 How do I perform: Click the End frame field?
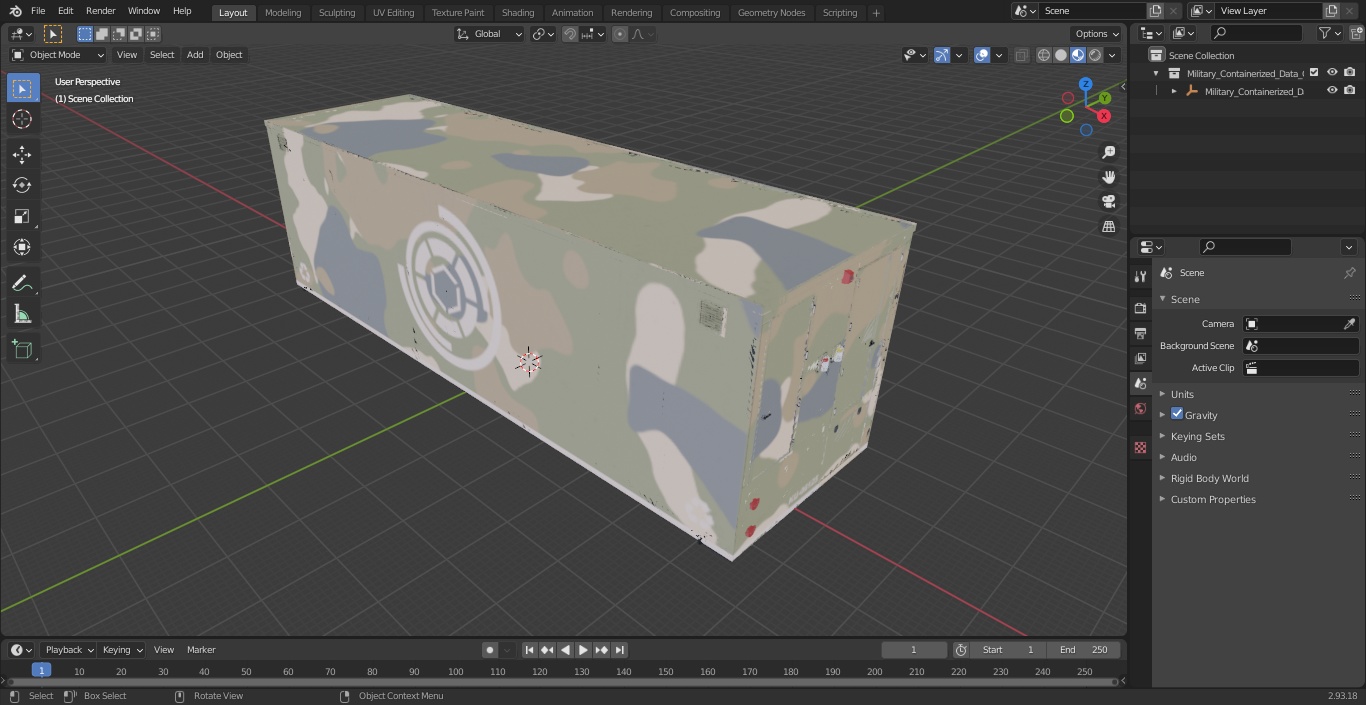tap(1083, 650)
